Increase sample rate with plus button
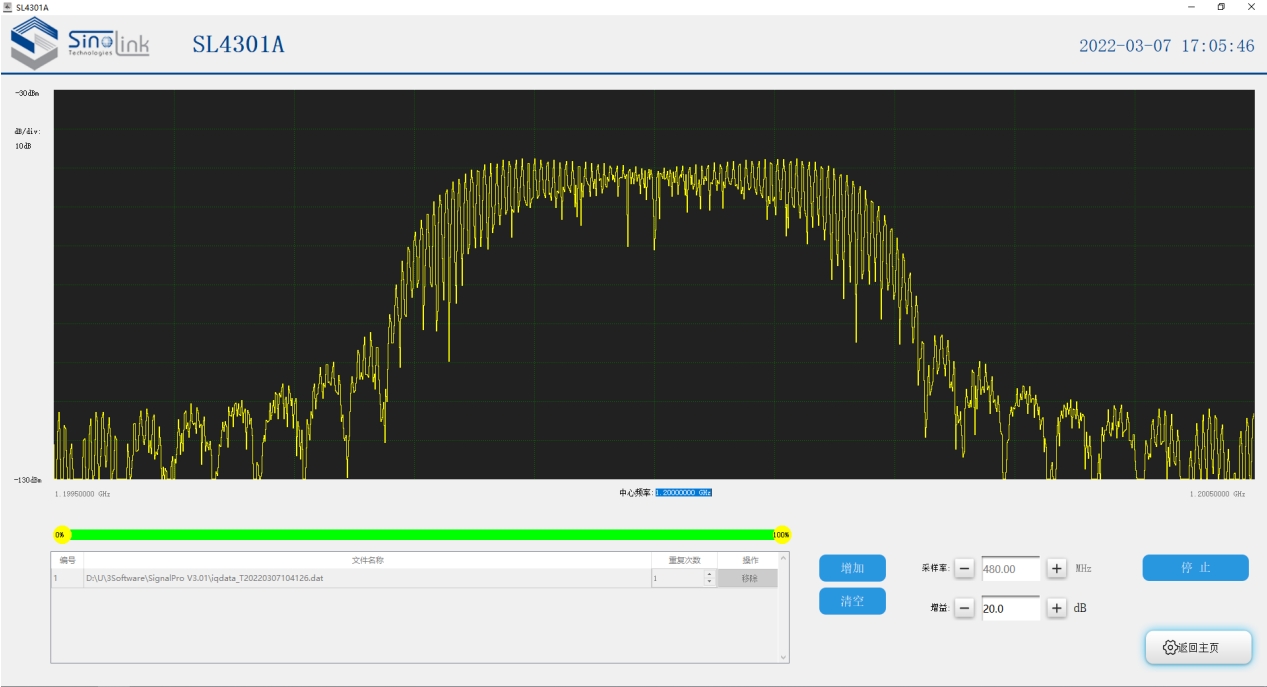Viewport: 1267px width, 687px height. pyautogui.click(x=1057, y=568)
